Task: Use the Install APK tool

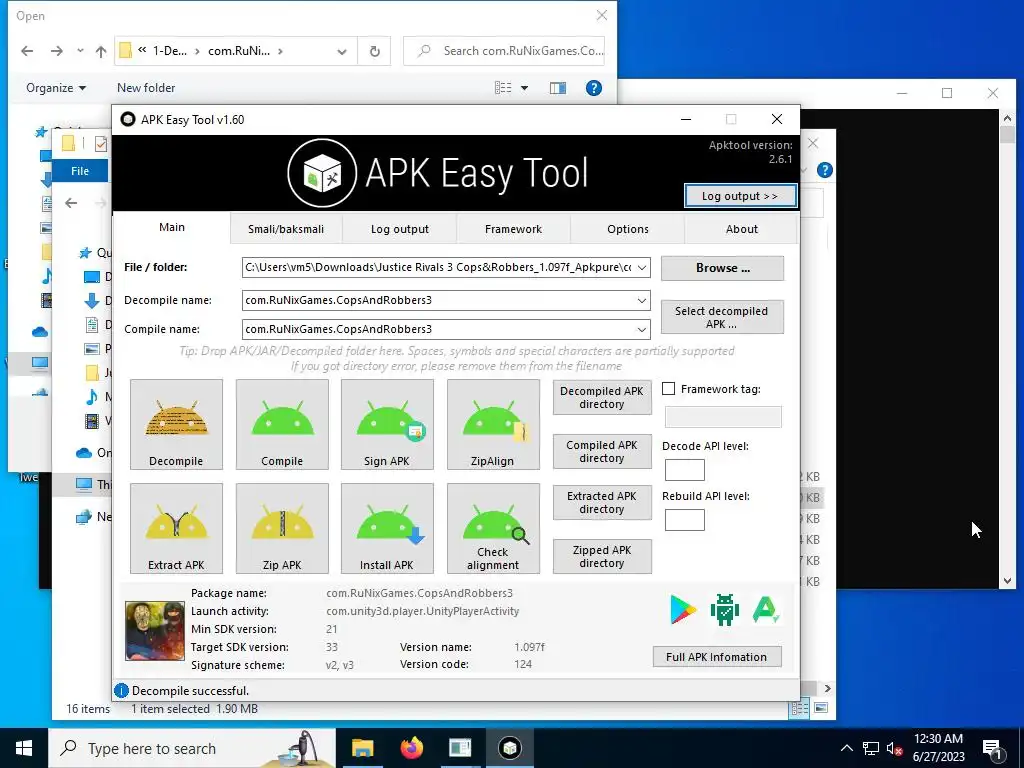Action: click(x=387, y=528)
